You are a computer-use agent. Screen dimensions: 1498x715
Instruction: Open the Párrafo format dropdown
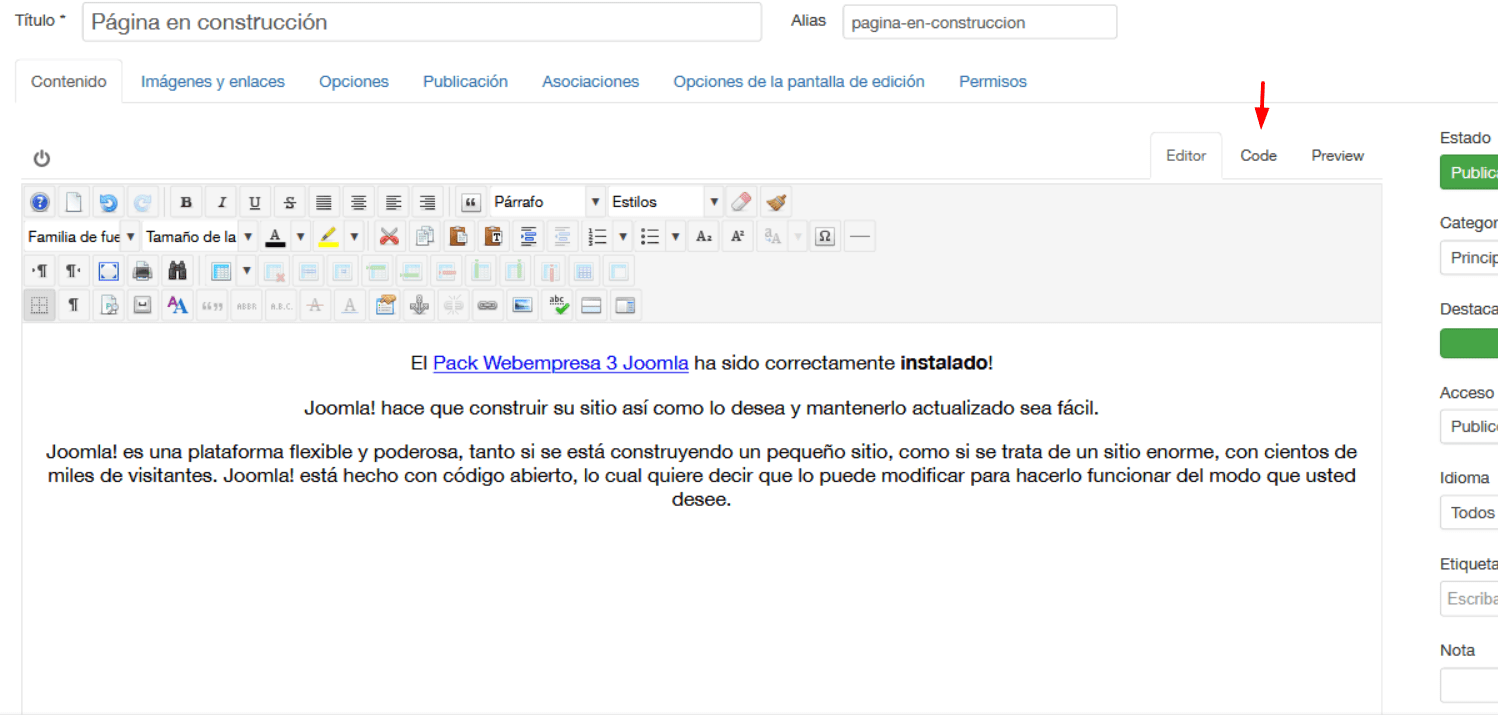[x=547, y=202]
